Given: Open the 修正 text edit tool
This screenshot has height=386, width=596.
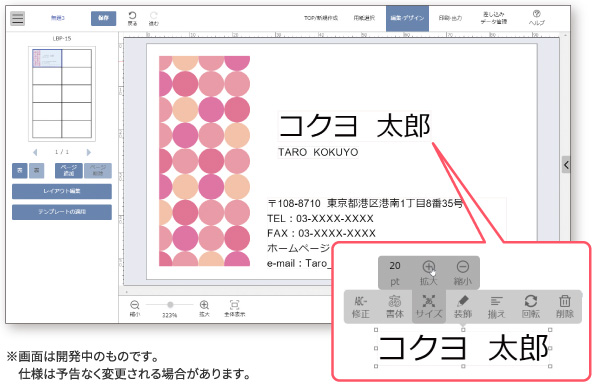Looking at the screenshot, I should [361, 307].
